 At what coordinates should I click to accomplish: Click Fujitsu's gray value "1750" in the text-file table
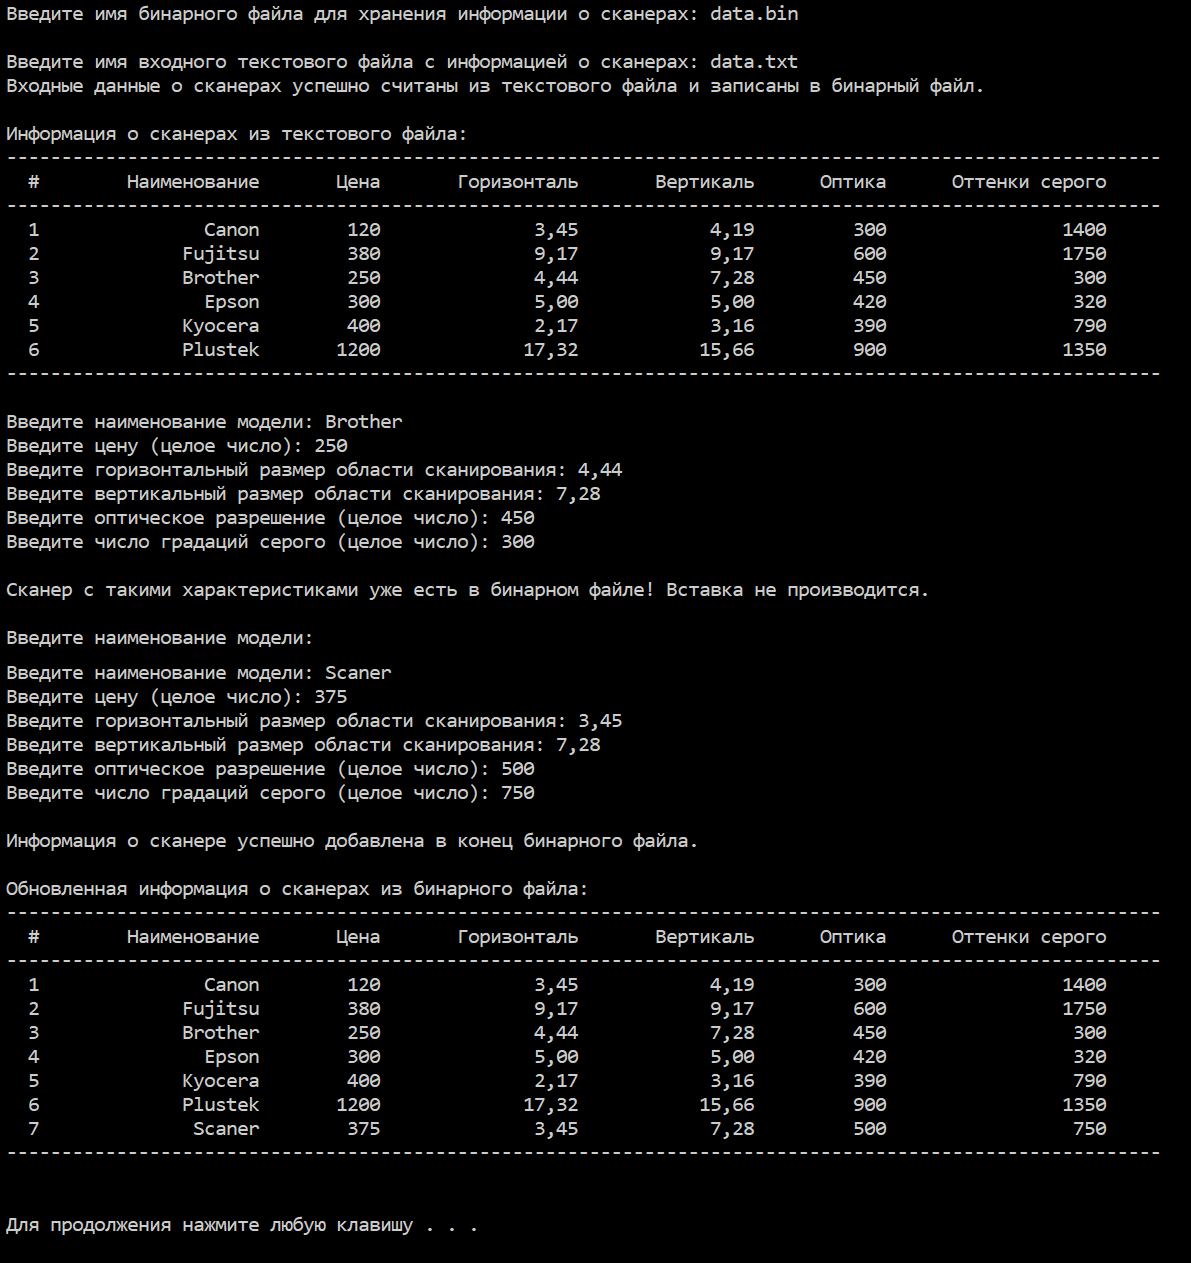[x=1084, y=254]
